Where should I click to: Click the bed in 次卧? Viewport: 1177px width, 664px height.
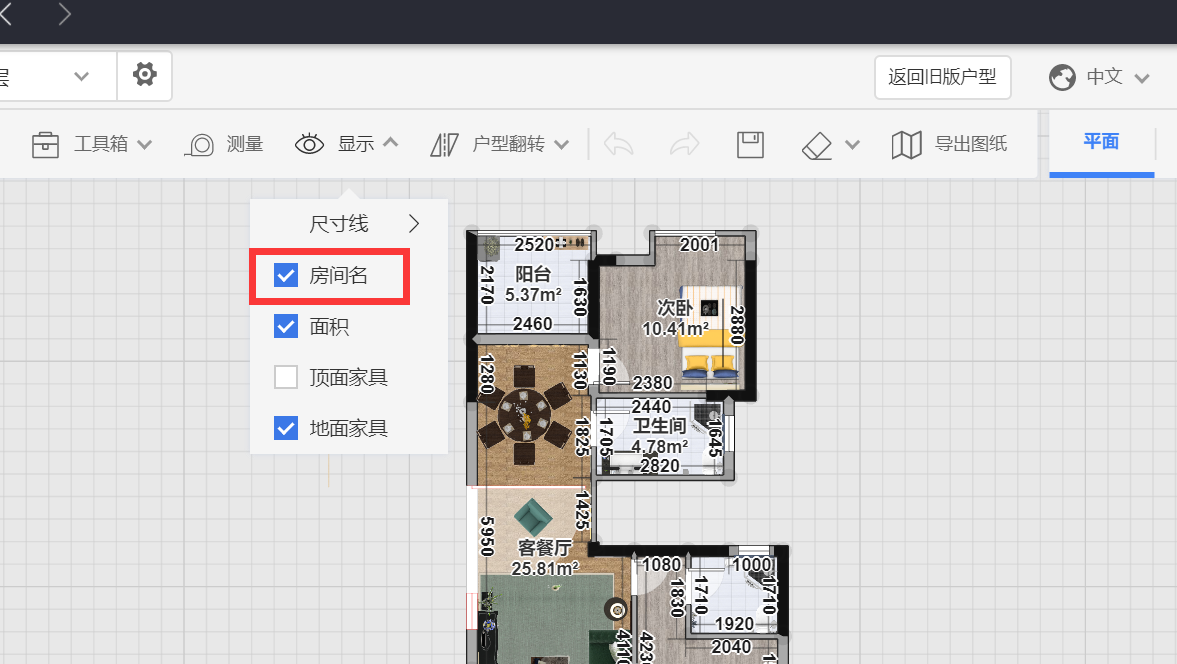pos(711,330)
